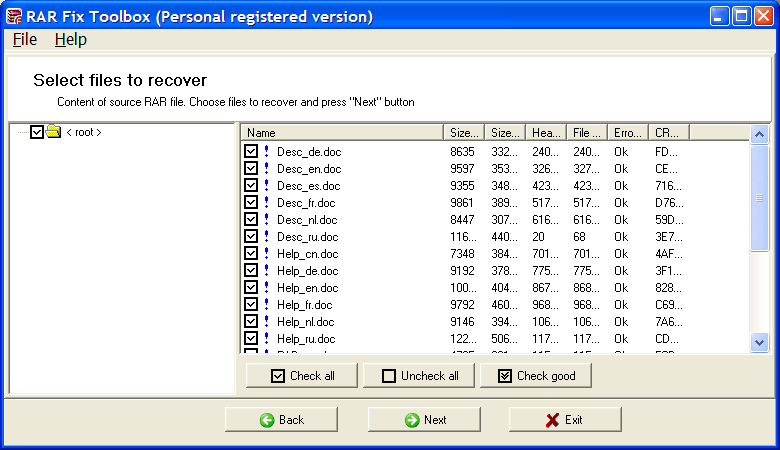Go Back to previous step

click(282, 420)
